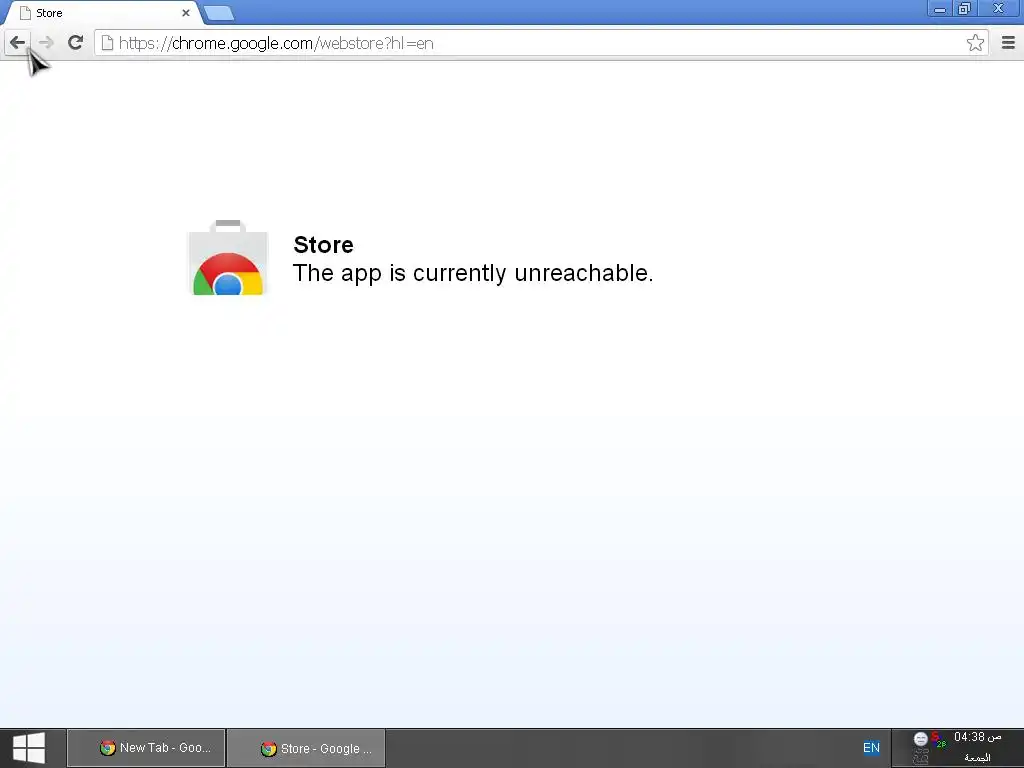The image size is (1024, 768).
Task: Click the round tray icon beside the clock
Action: pos(921,739)
